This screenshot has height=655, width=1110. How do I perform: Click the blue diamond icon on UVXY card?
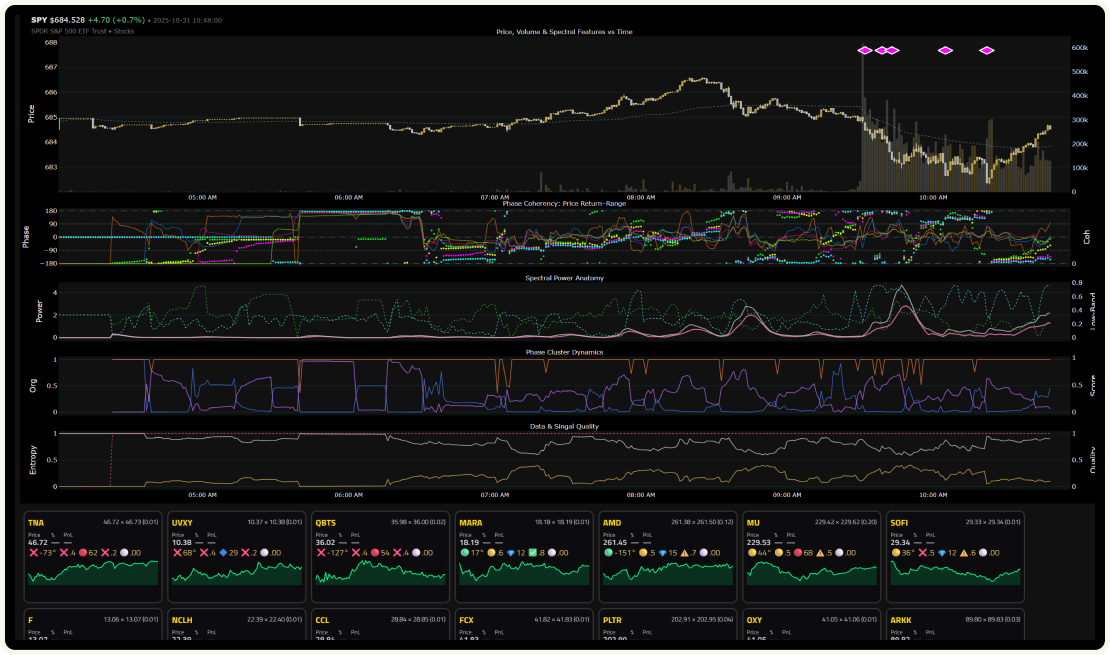tap(222, 553)
